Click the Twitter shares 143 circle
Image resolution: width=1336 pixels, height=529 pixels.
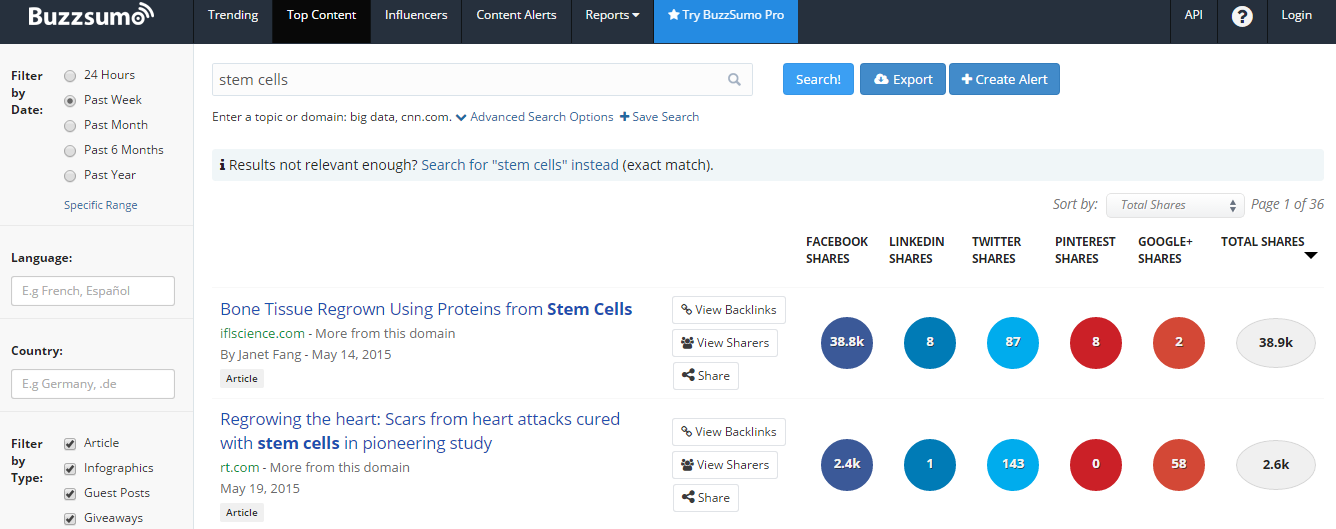[1013, 464]
